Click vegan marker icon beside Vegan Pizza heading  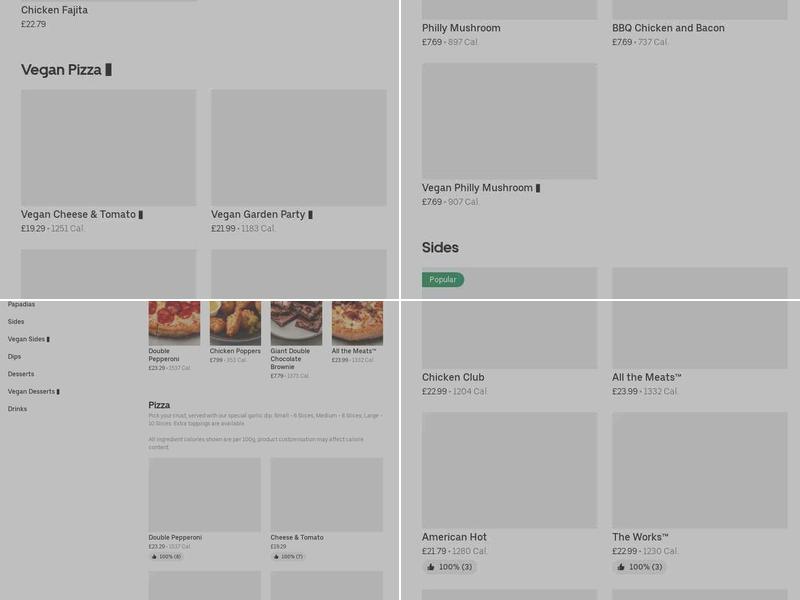108,70
